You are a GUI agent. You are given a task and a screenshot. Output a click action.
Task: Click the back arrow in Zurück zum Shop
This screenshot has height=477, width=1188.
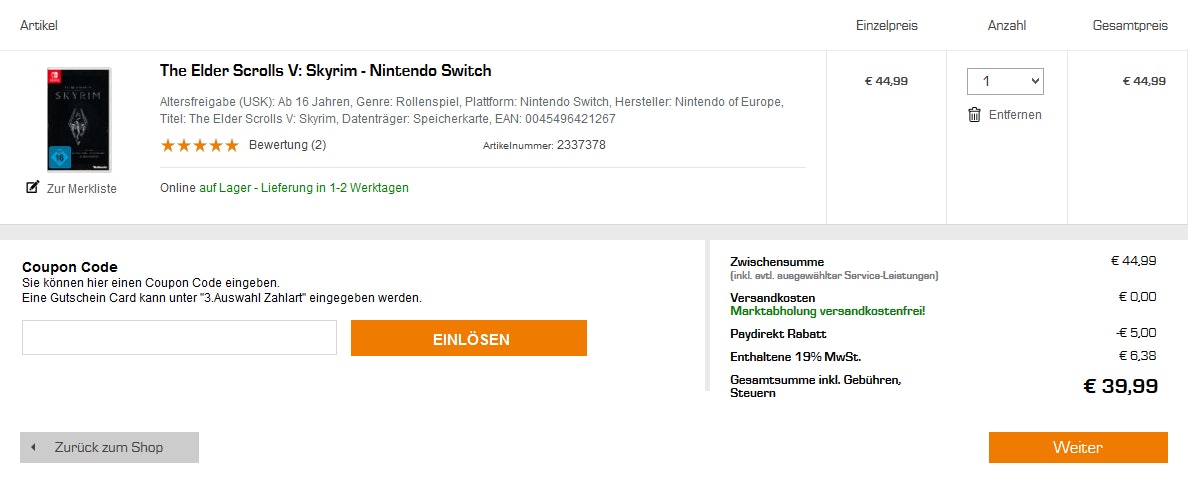[33, 447]
